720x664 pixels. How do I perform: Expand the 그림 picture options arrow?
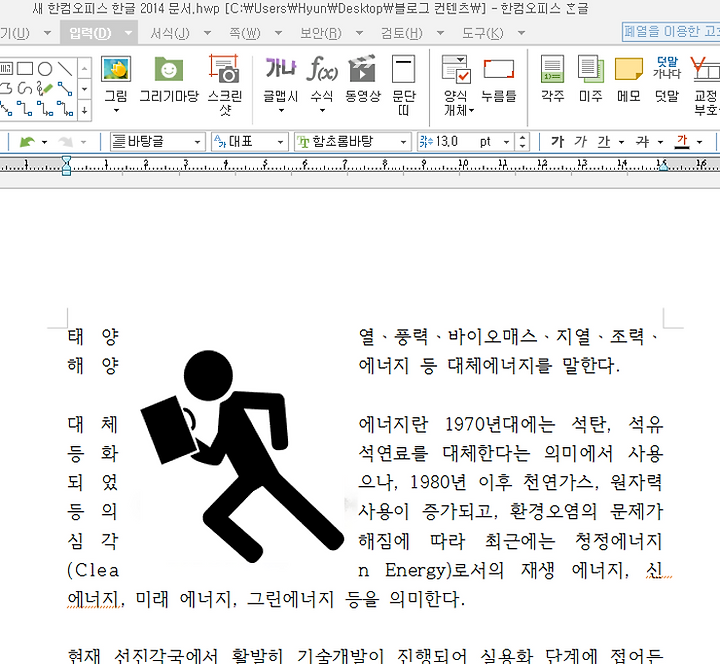point(116,111)
